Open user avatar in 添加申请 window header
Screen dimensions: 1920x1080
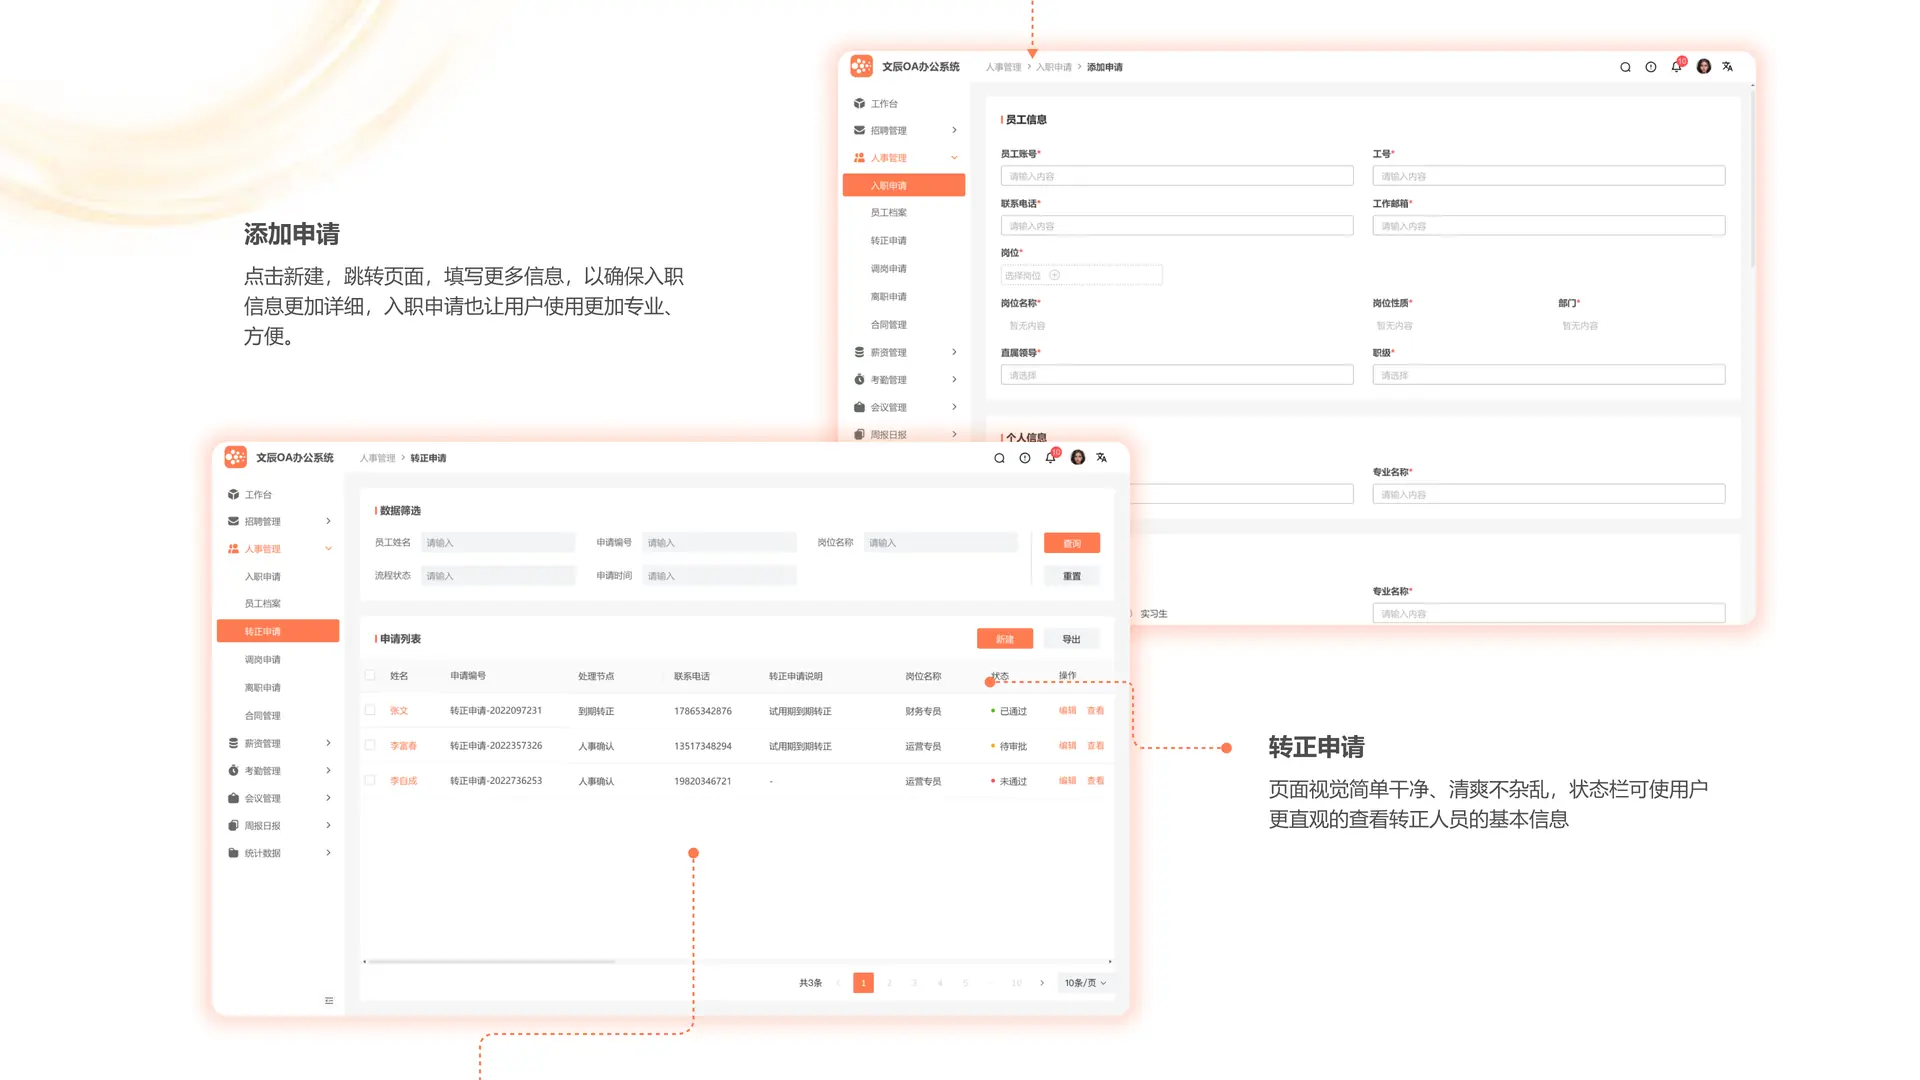click(1704, 66)
